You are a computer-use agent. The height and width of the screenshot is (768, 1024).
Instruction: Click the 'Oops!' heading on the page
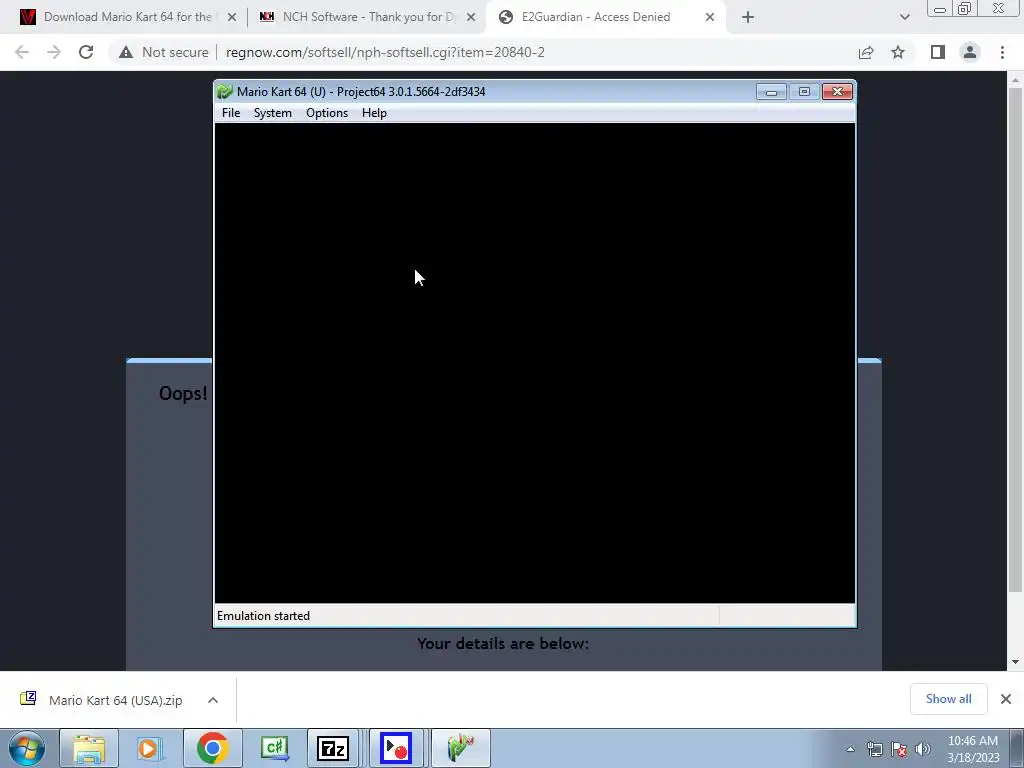point(183,393)
